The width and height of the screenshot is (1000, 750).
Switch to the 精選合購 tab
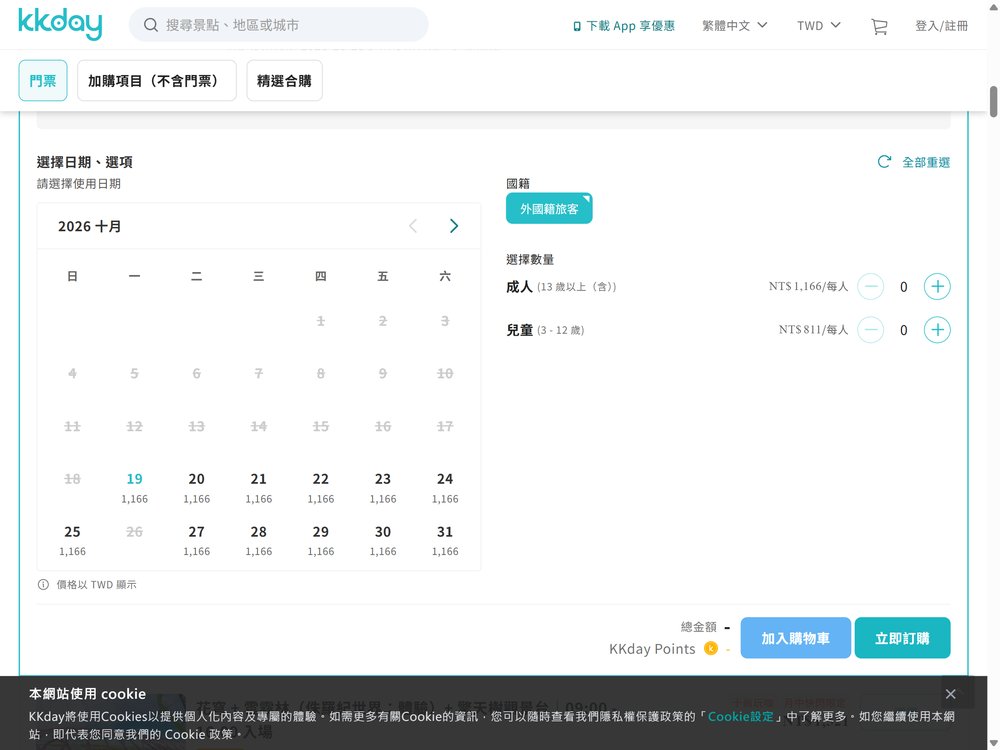point(284,80)
